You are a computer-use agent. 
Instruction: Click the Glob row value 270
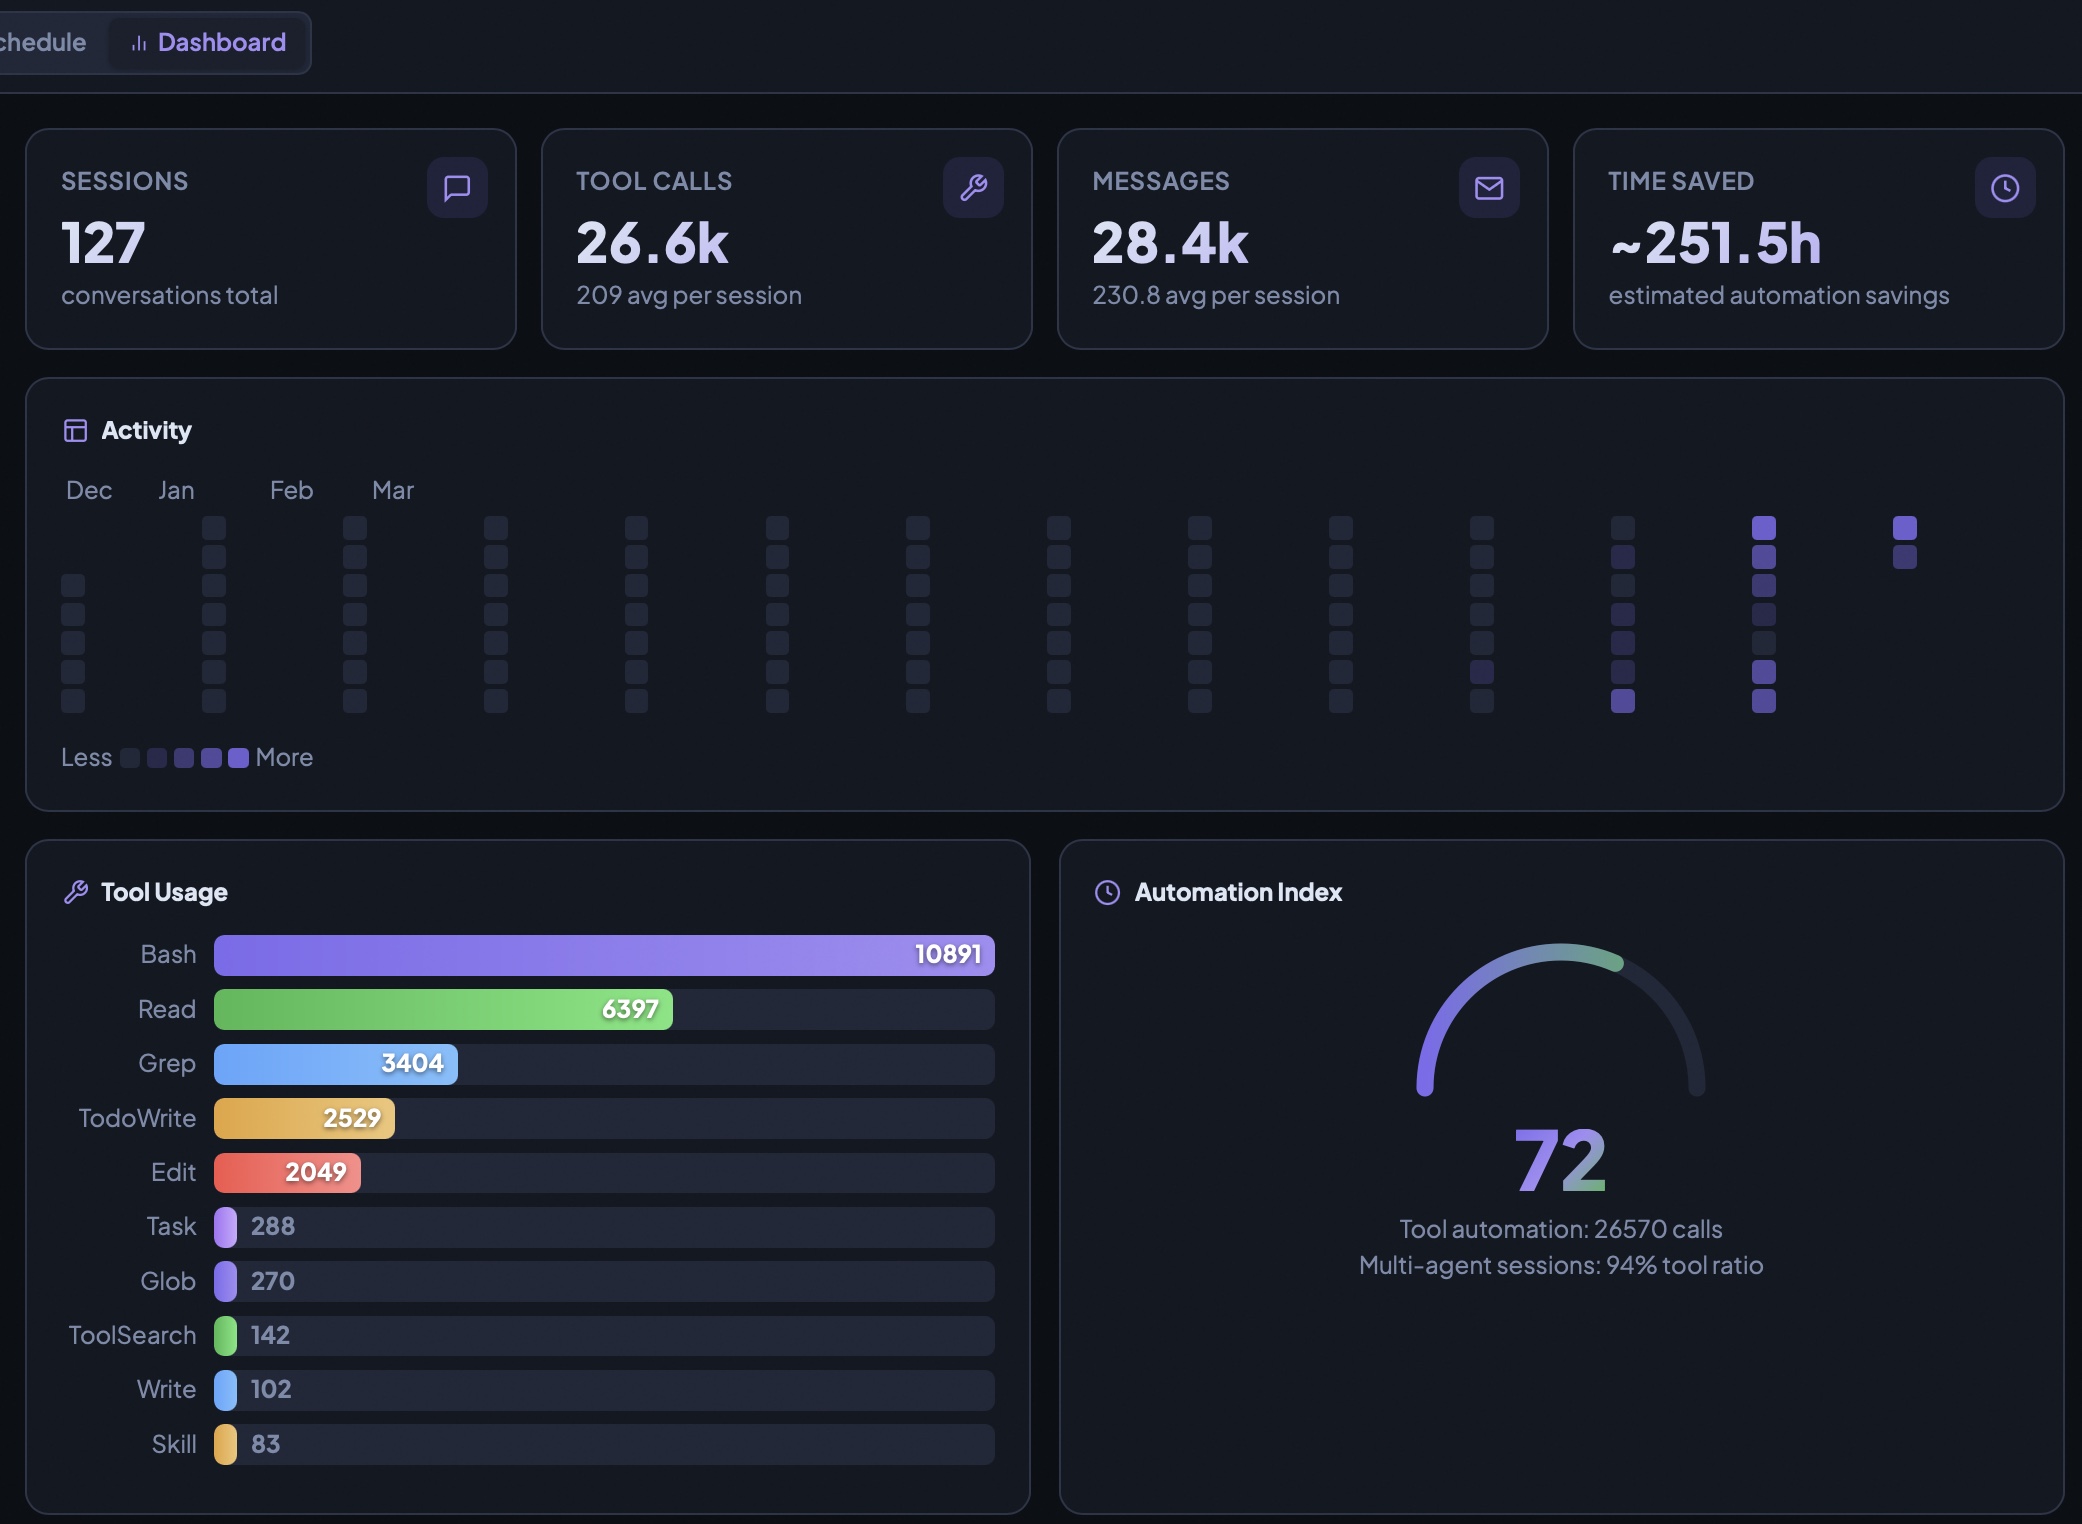(x=273, y=1281)
